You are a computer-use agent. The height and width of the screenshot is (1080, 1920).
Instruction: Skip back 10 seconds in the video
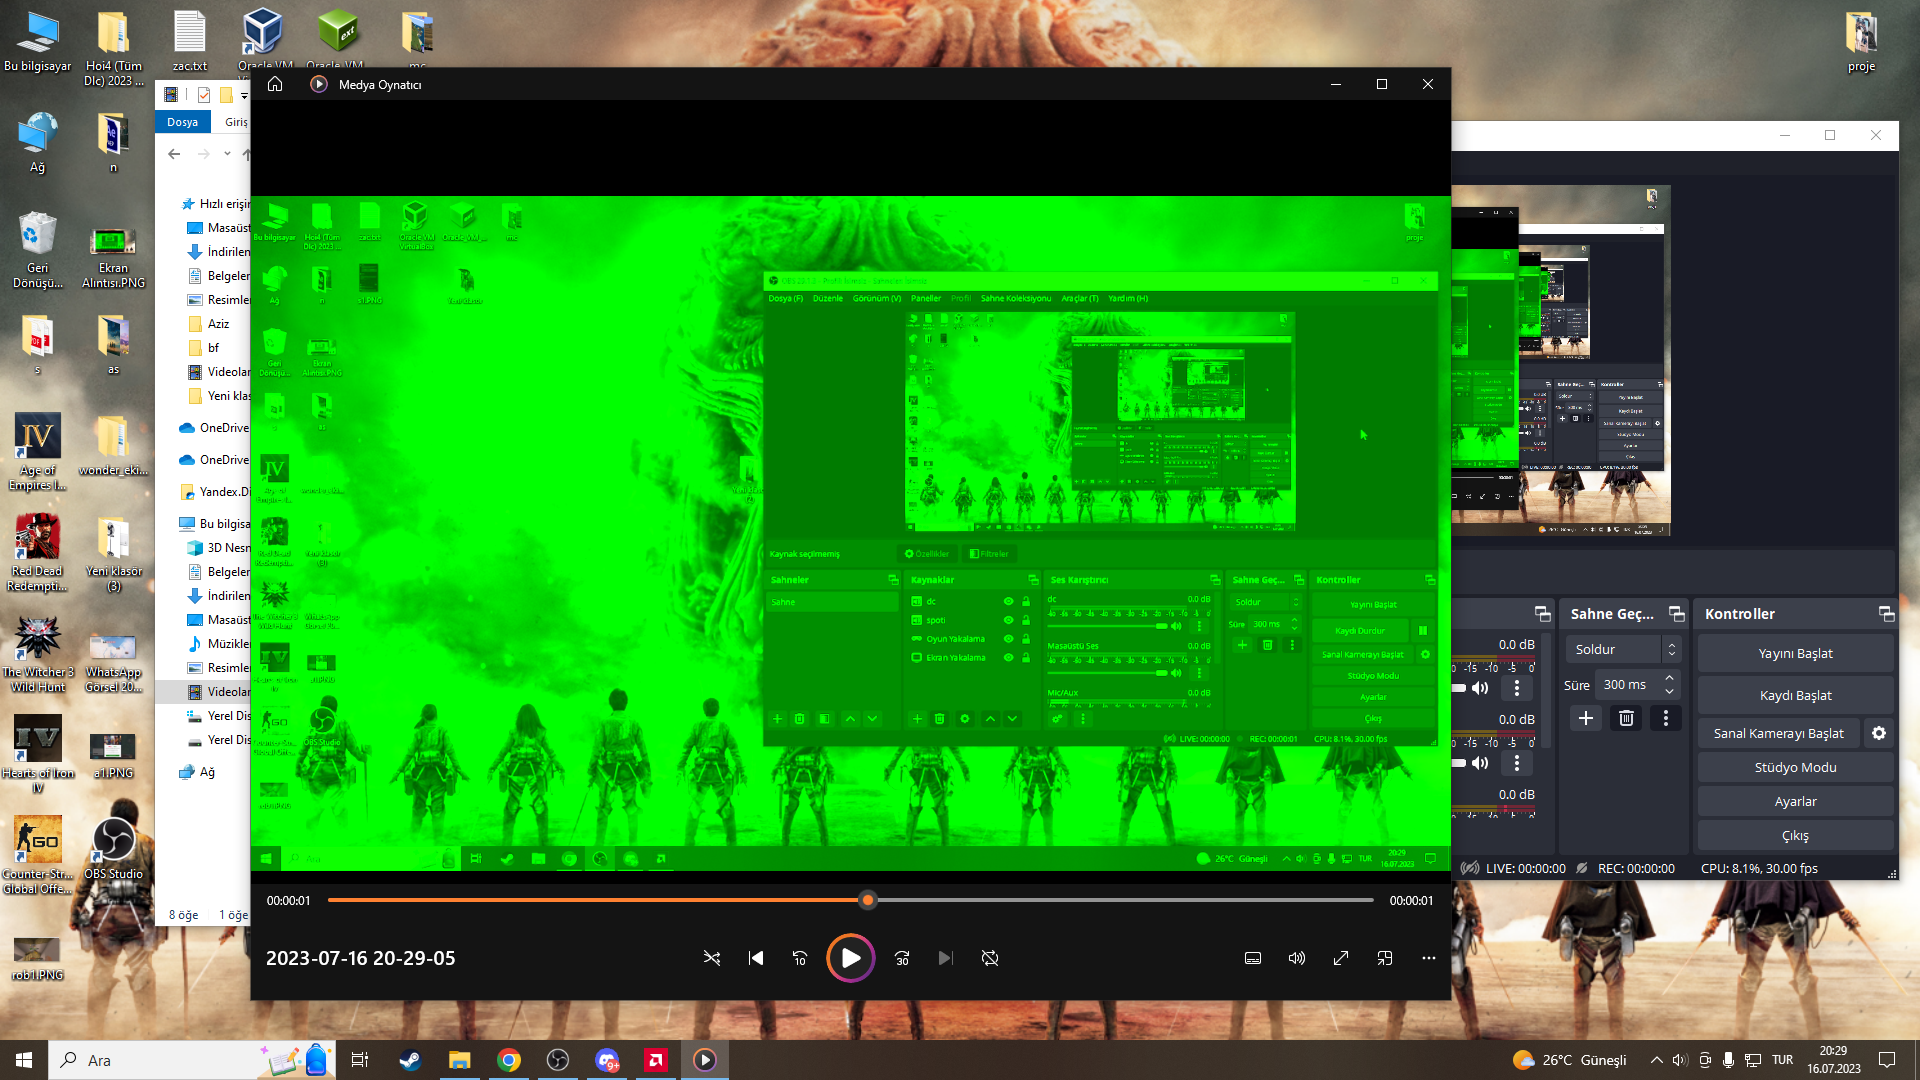pos(800,958)
